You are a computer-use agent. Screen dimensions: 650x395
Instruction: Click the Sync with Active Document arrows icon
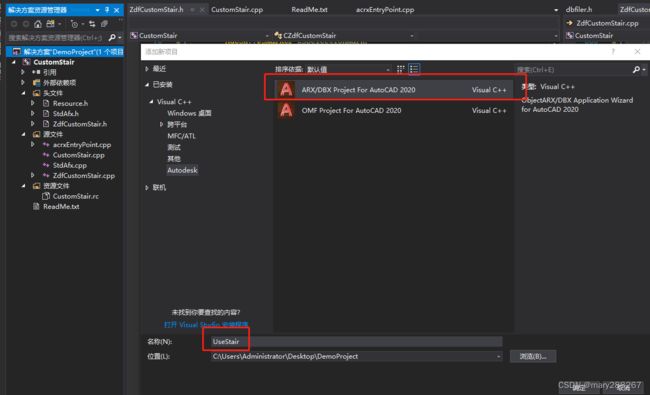(x=92, y=24)
